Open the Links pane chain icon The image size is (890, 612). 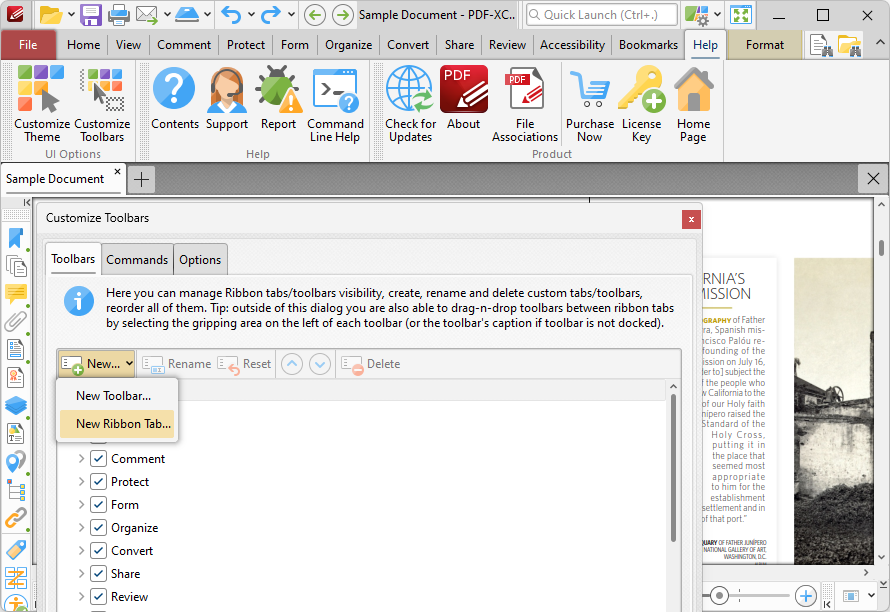pos(16,517)
